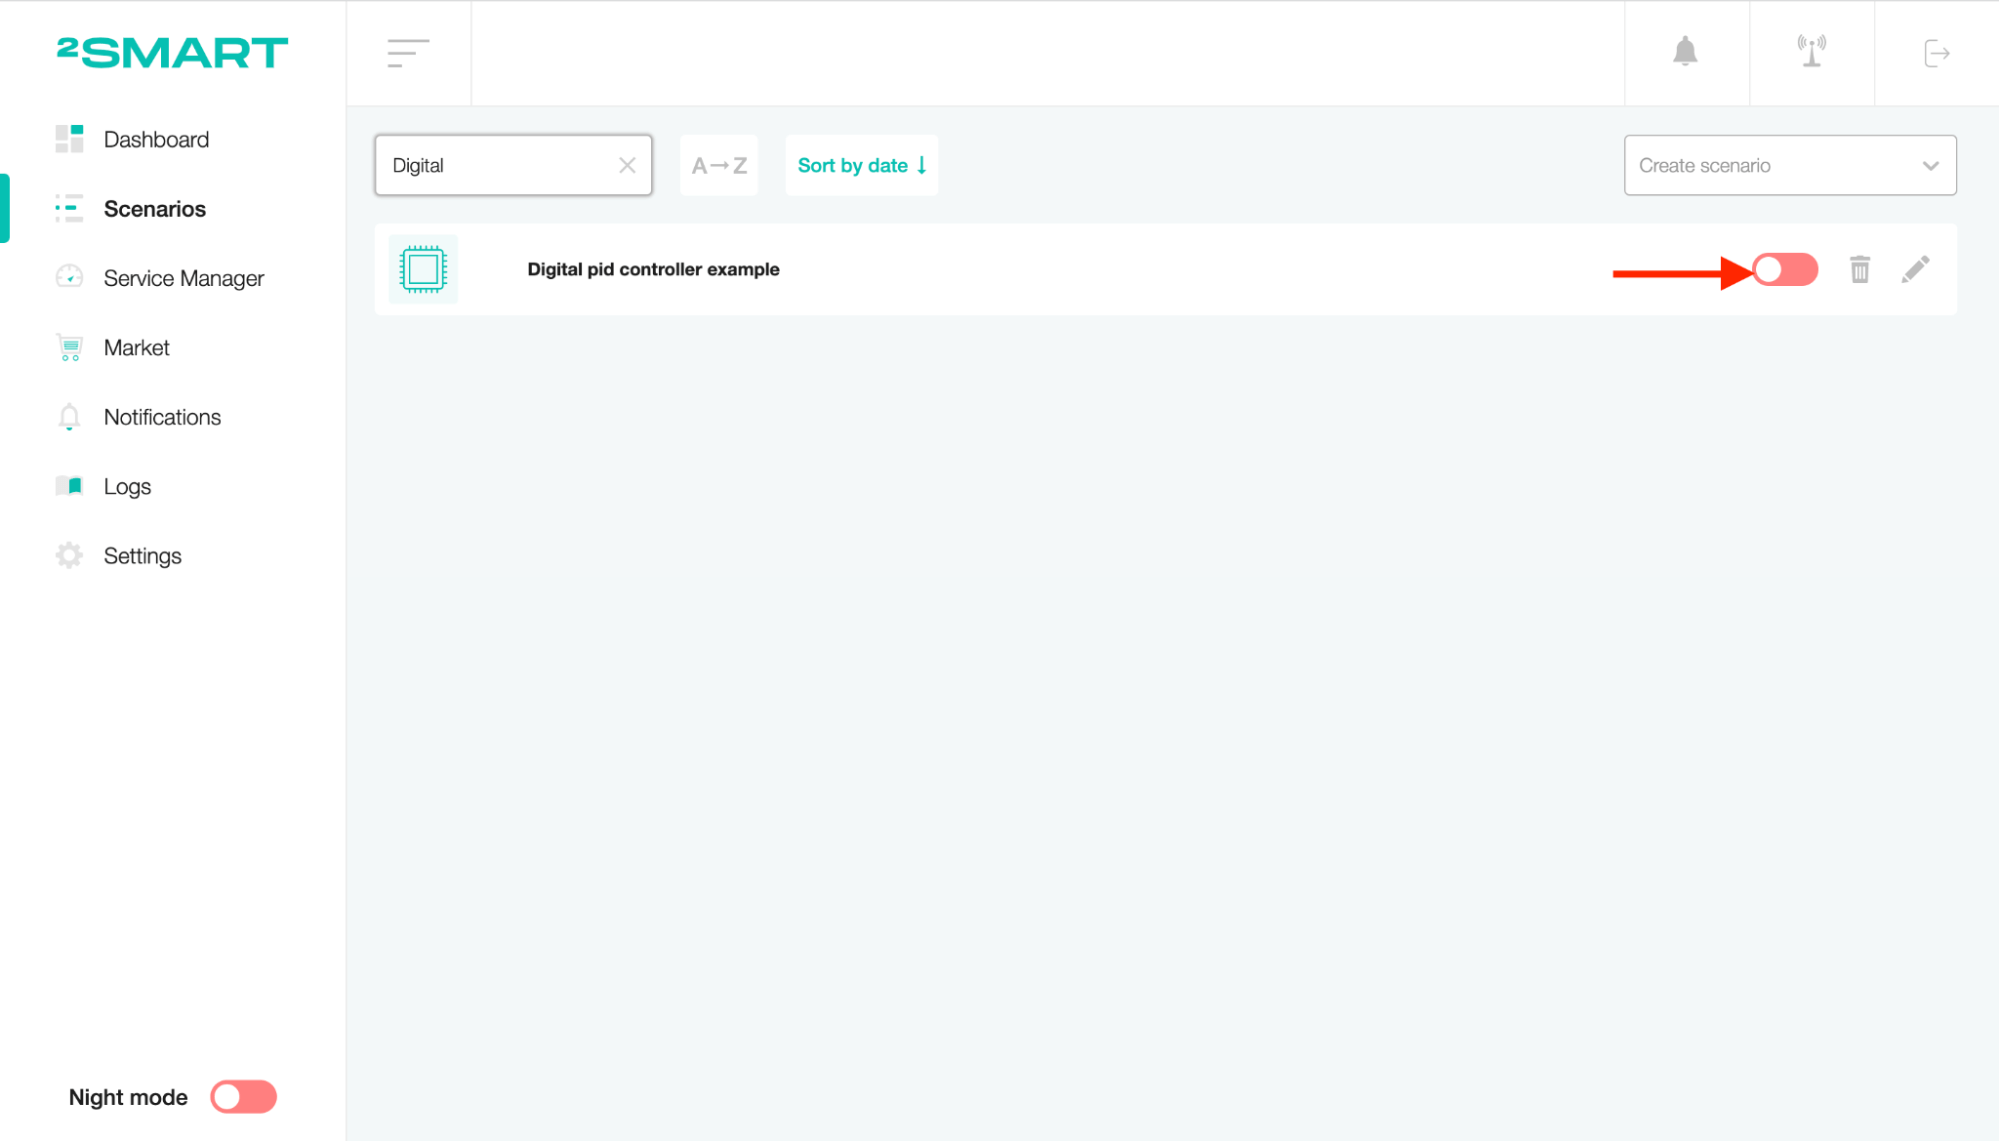The width and height of the screenshot is (1999, 1142).
Task: Enable the Digital pid controller scenario toggle
Action: pyautogui.click(x=1785, y=270)
